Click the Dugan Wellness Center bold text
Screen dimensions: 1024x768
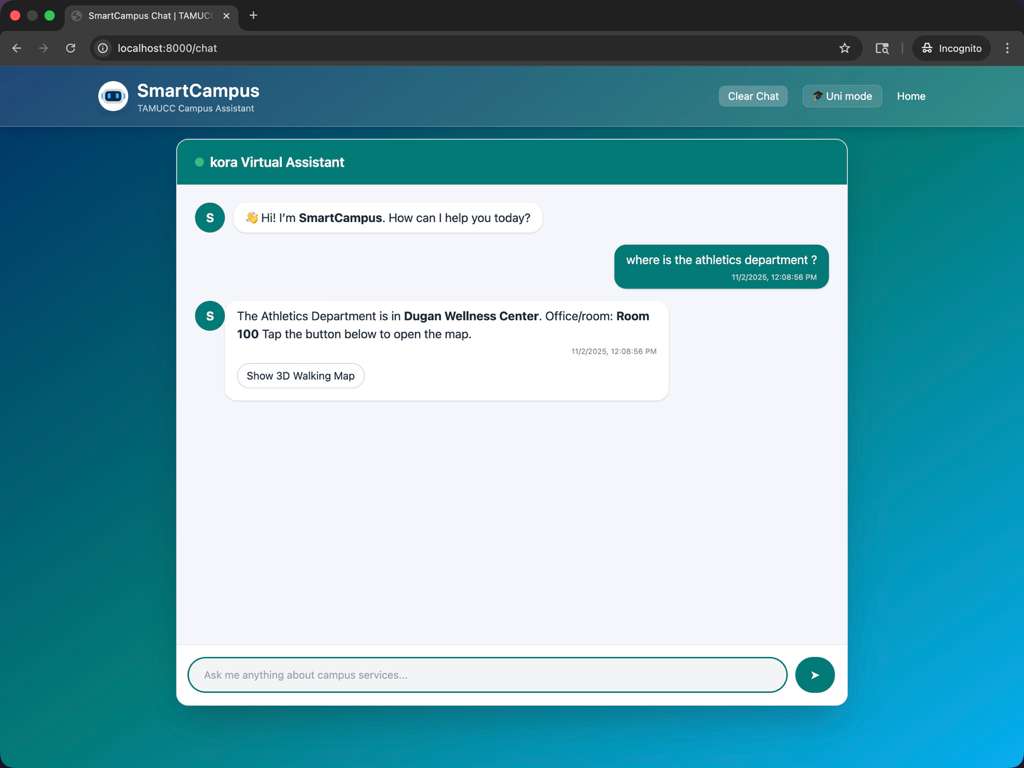point(471,316)
